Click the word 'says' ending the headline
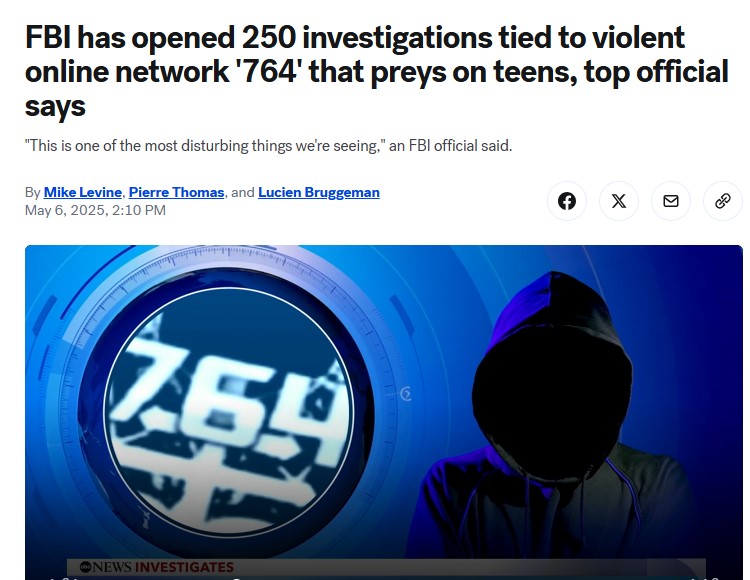Image resolution: width=750 pixels, height=580 pixels. click(x=55, y=107)
